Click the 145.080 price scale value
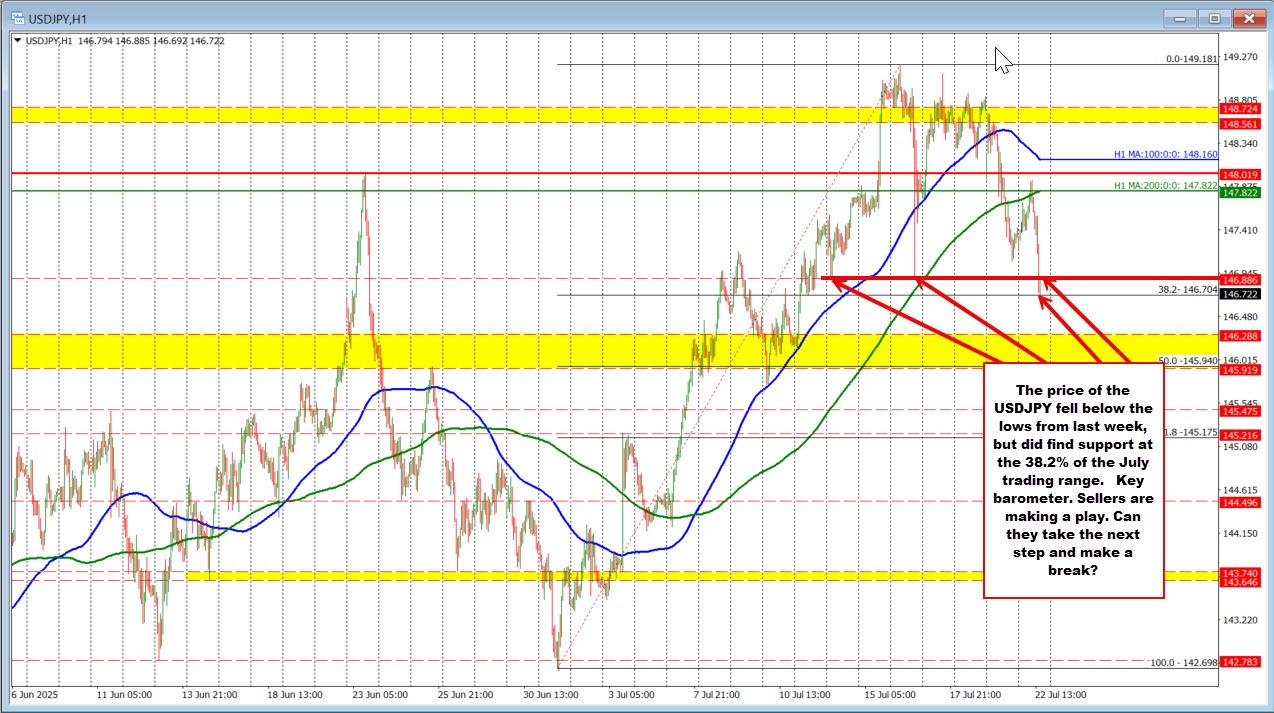 point(1240,447)
